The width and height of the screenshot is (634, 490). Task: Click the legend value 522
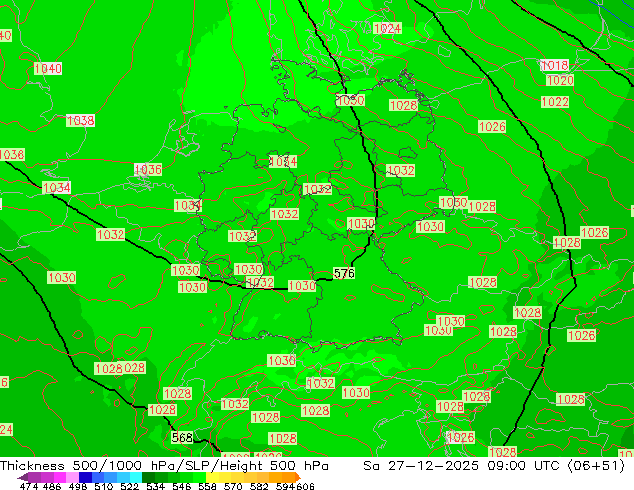[x=129, y=486]
